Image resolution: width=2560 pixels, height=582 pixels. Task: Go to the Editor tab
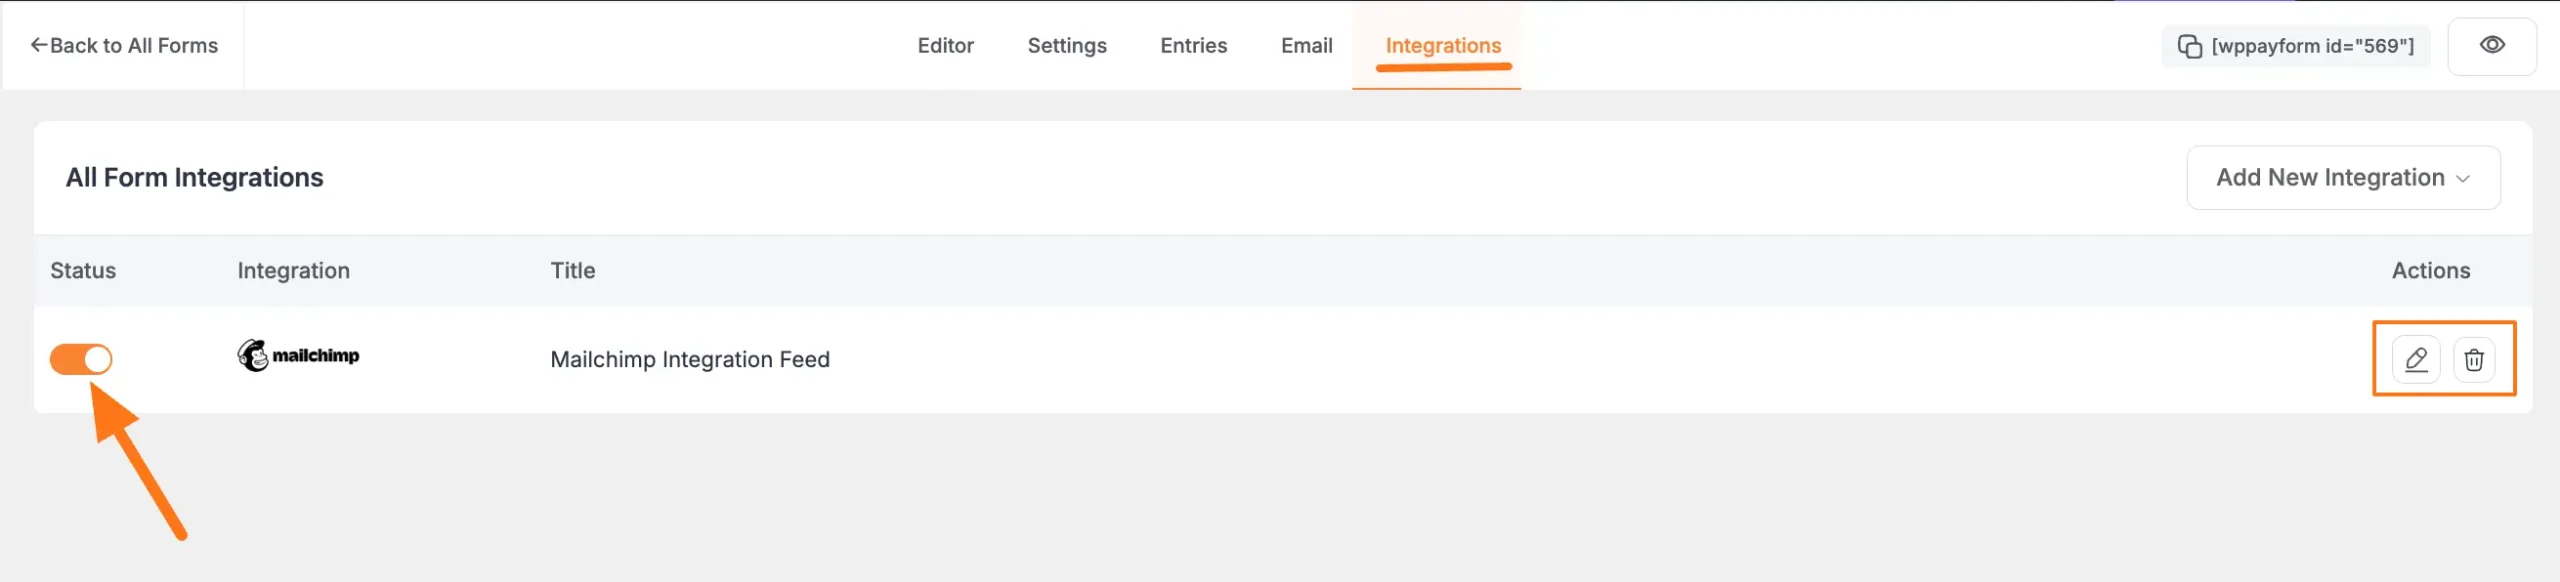pos(945,45)
